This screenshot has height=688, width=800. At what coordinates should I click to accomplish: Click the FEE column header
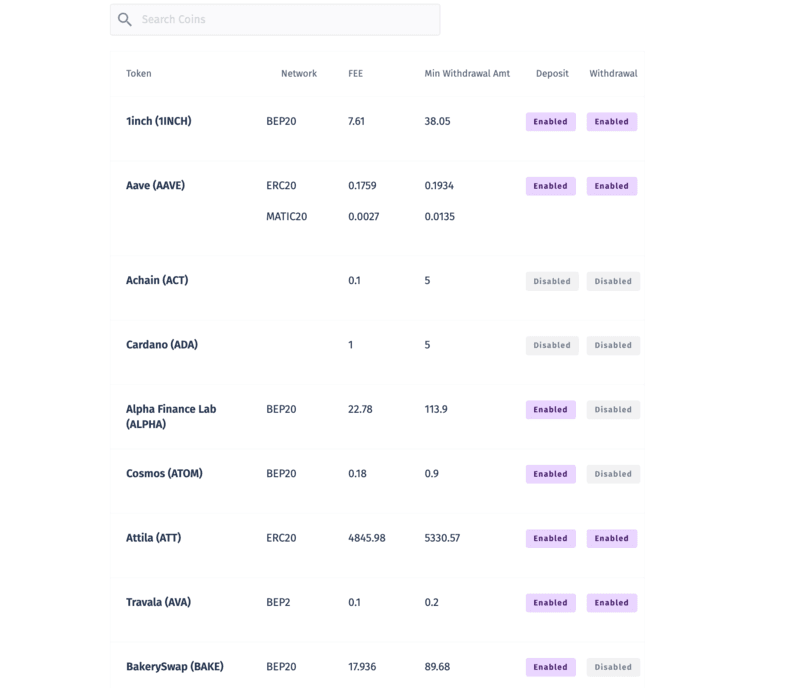[x=356, y=73]
